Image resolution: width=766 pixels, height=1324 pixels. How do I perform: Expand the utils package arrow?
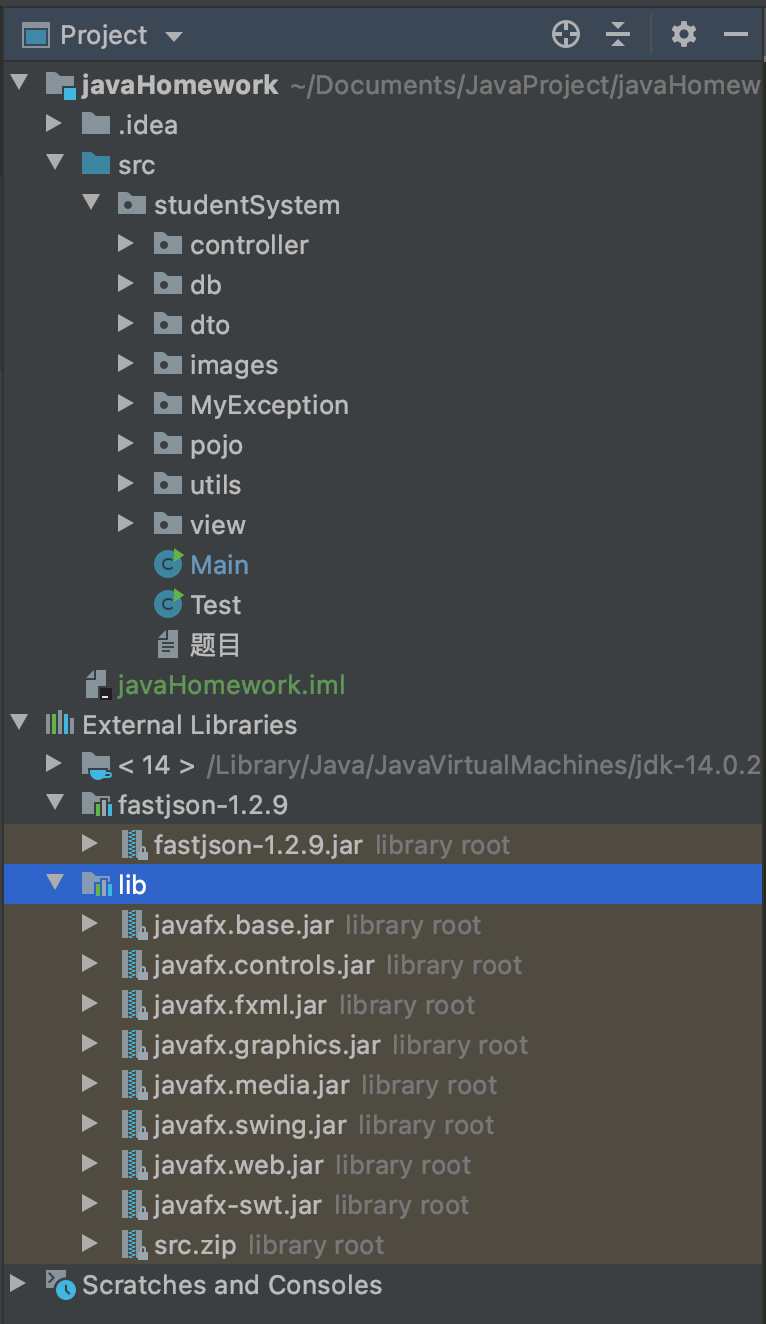click(126, 484)
